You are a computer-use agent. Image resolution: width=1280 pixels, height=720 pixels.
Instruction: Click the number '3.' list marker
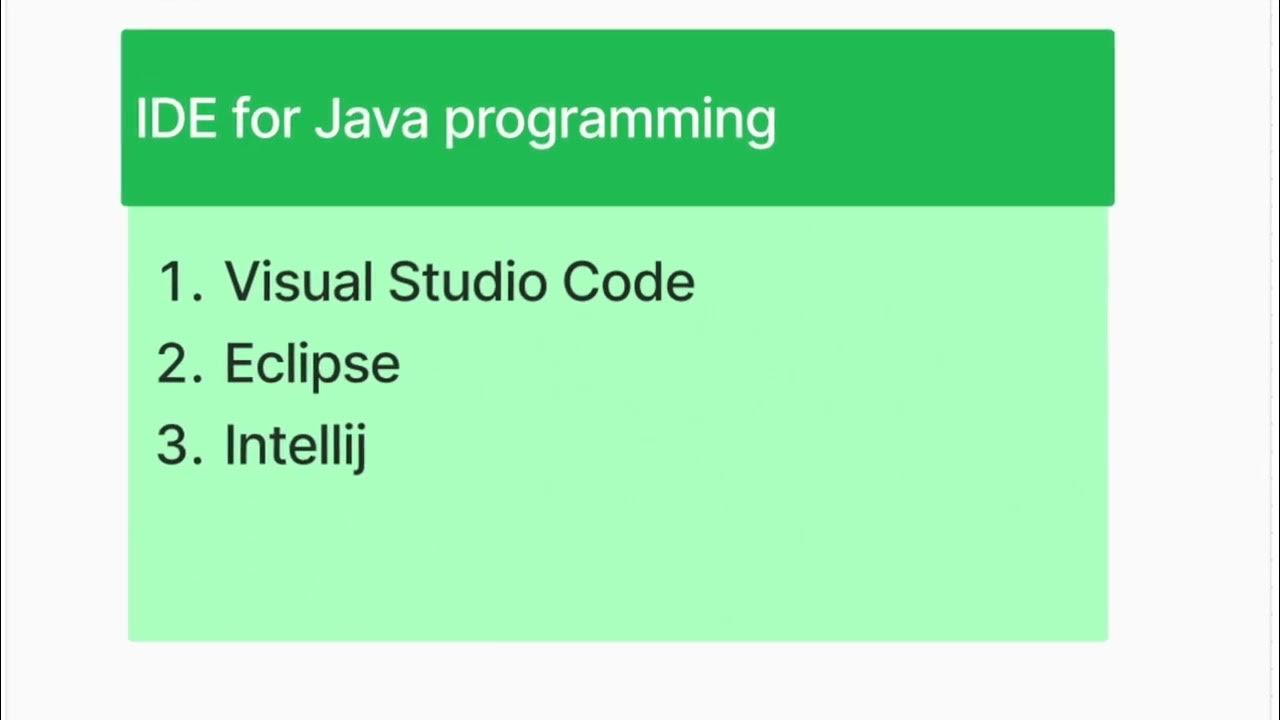[x=181, y=445]
